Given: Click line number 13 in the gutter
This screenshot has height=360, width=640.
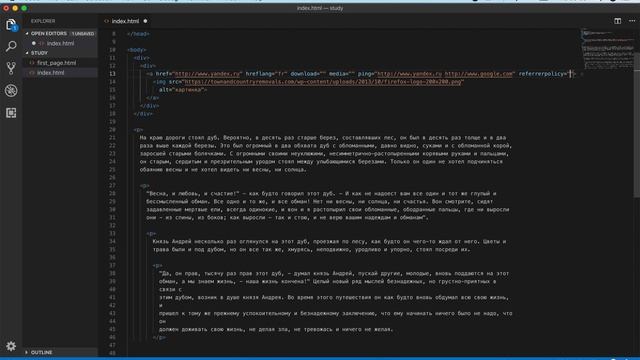Looking at the screenshot, I should 113,74.
